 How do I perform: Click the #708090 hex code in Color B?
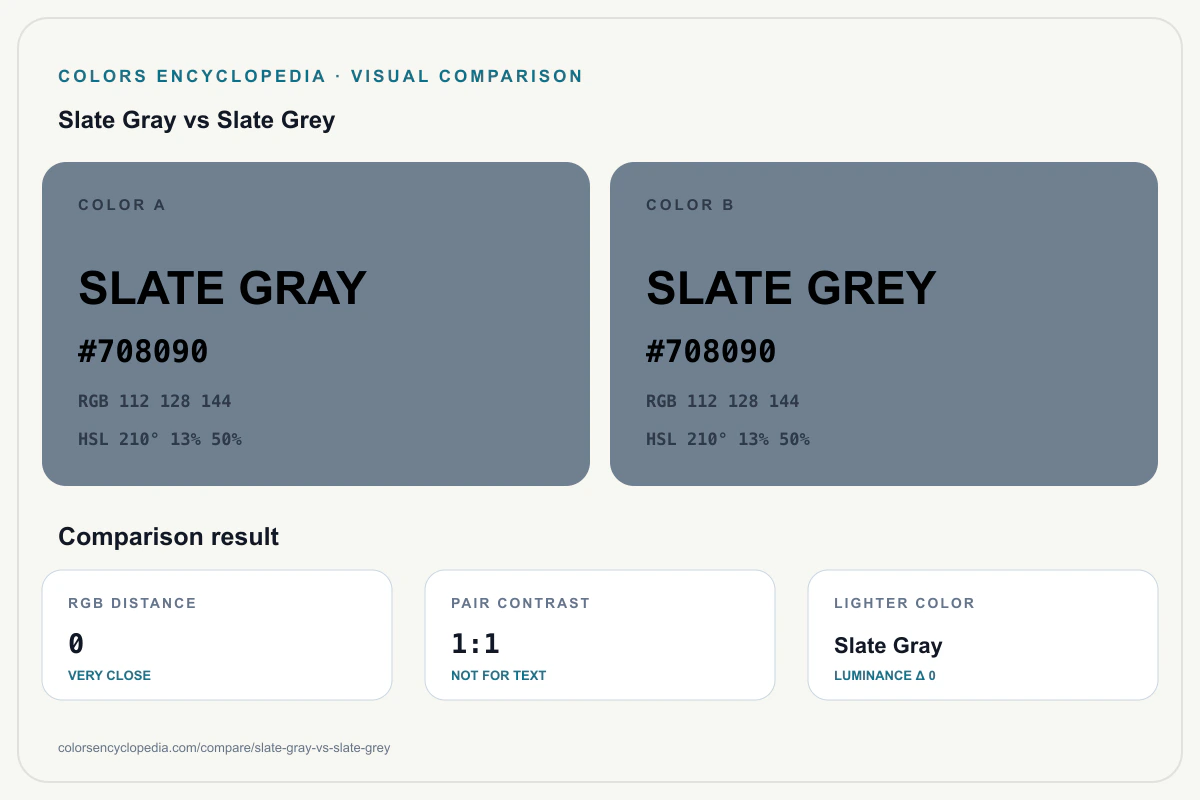pos(711,352)
